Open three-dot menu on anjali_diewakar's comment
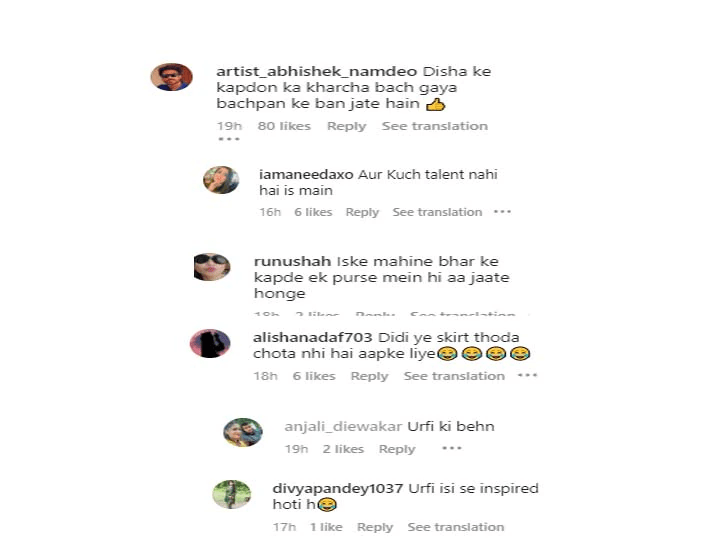 click(452, 449)
